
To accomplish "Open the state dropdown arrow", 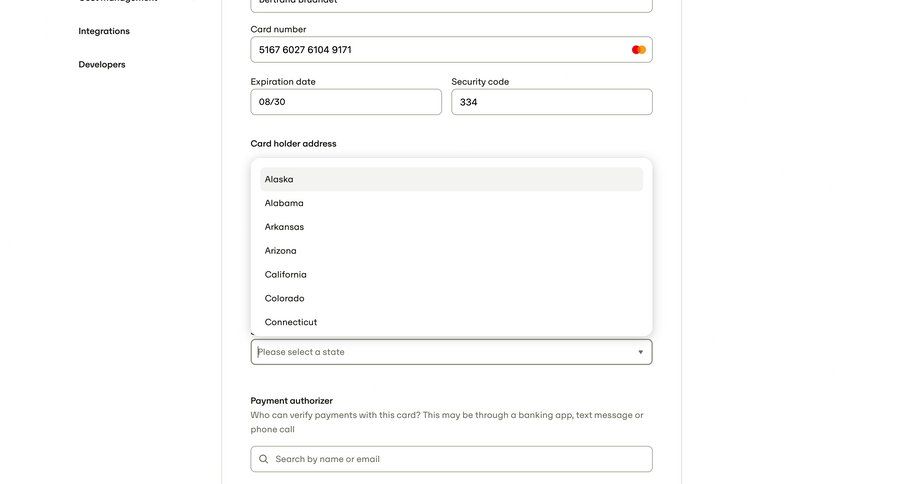I will pyautogui.click(x=641, y=352).
